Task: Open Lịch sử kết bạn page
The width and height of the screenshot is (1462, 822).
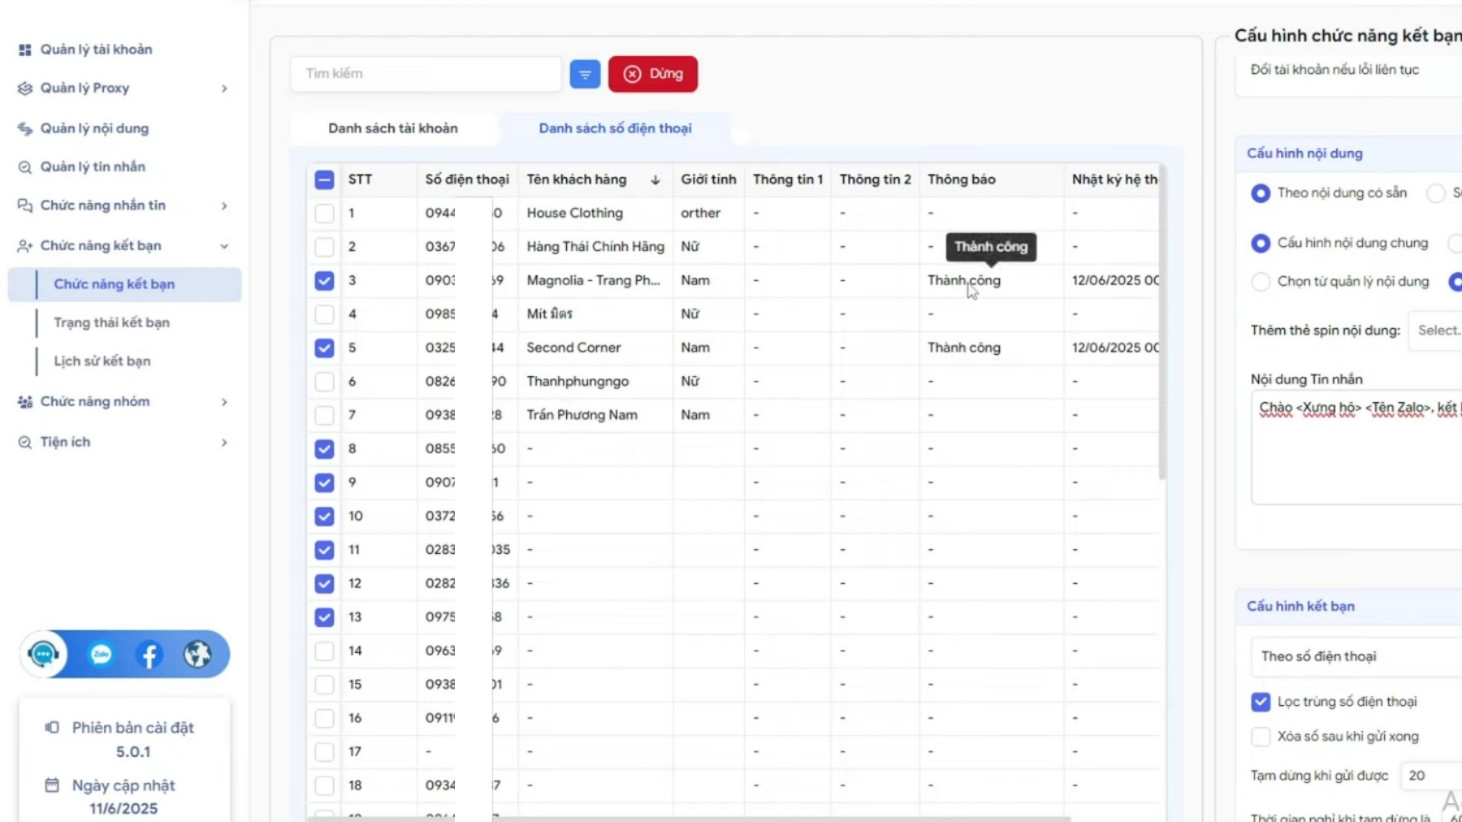Action: (102, 361)
